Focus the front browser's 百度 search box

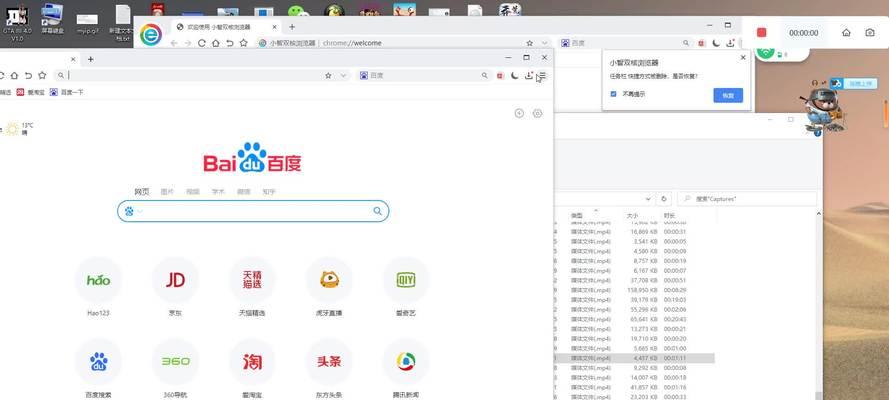click(x=423, y=75)
